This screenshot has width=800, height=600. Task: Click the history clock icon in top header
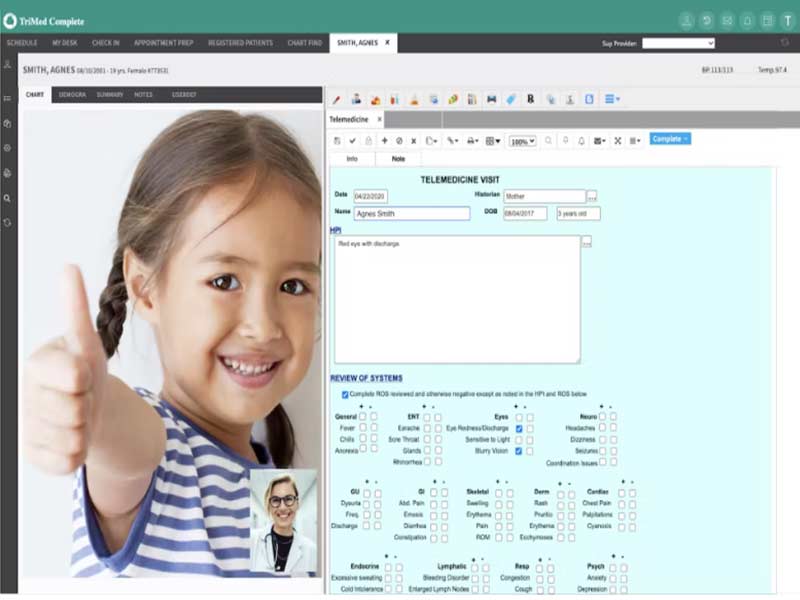tap(707, 21)
